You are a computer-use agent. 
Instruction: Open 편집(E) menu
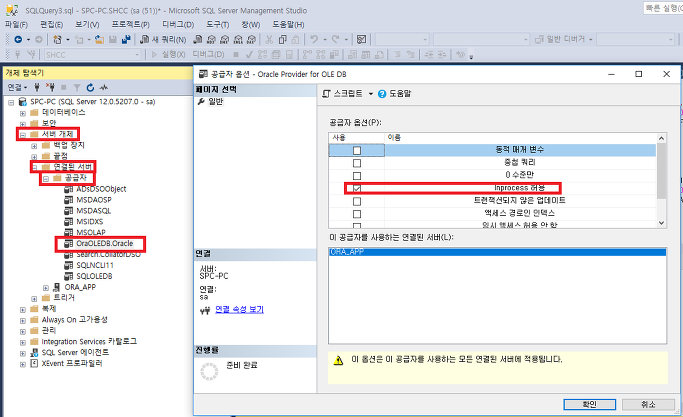51,24
